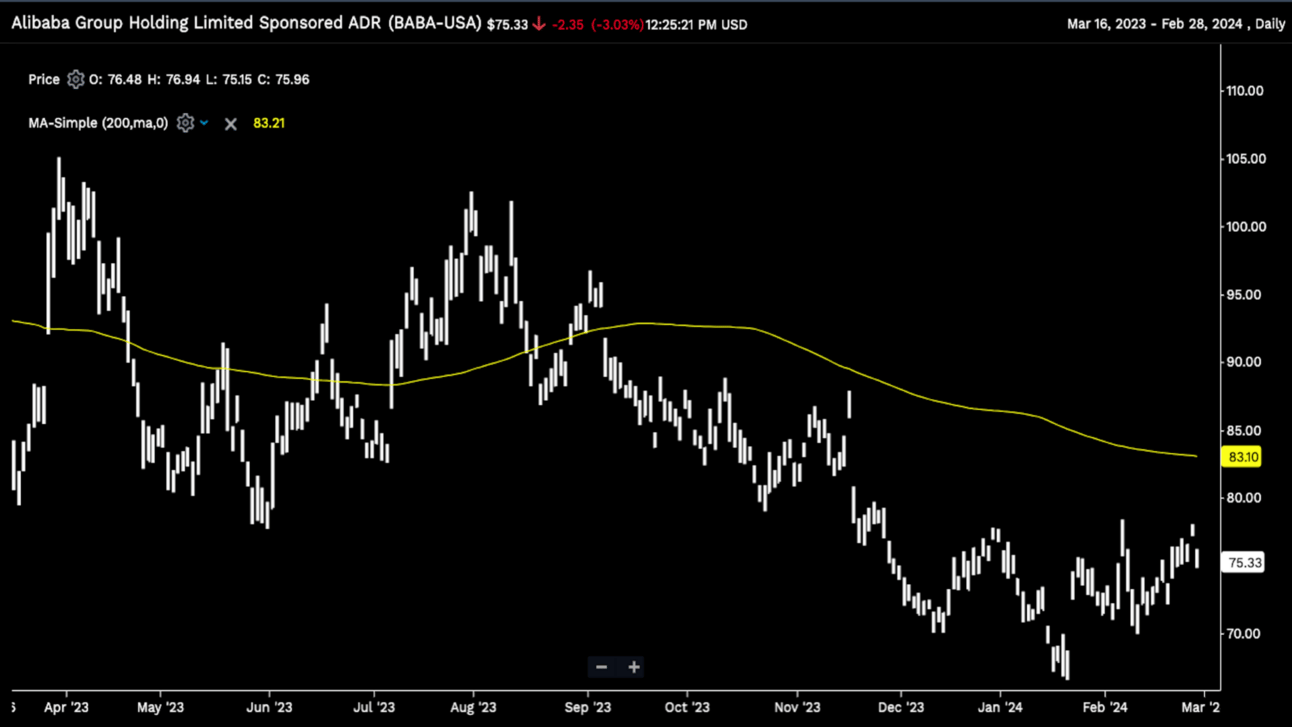This screenshot has width=1292, height=727.
Task: Select the 85.00 price axis label
Action: (x=1245, y=431)
